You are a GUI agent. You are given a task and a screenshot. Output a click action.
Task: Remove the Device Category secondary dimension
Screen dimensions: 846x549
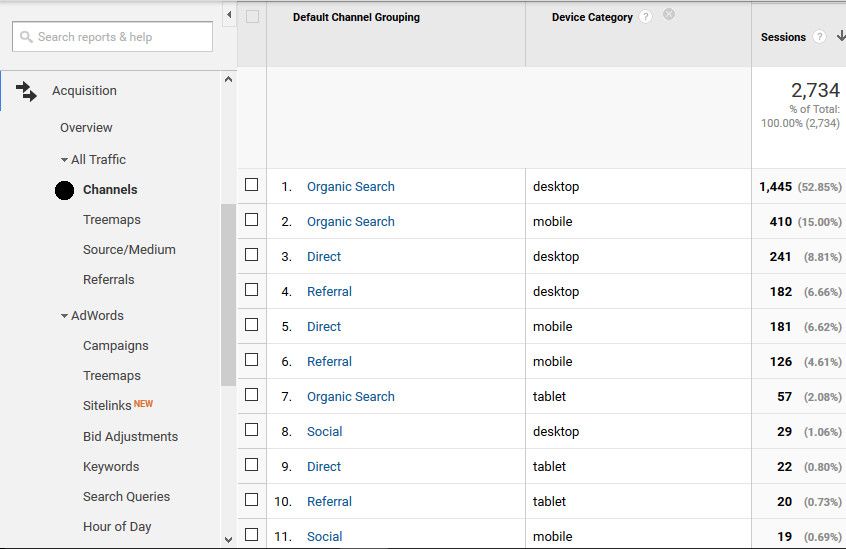click(669, 15)
